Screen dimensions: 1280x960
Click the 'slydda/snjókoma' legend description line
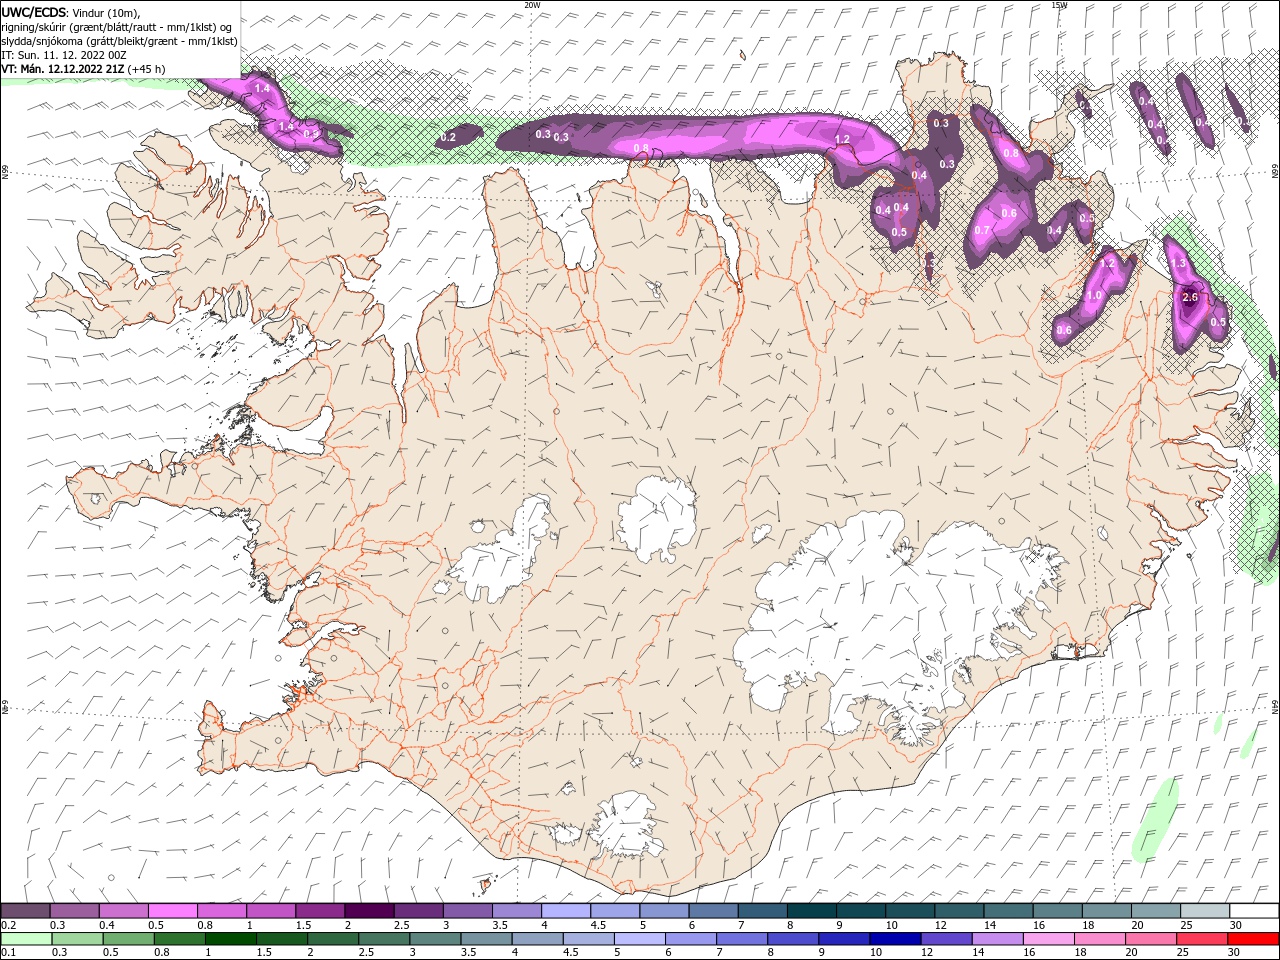(x=119, y=41)
